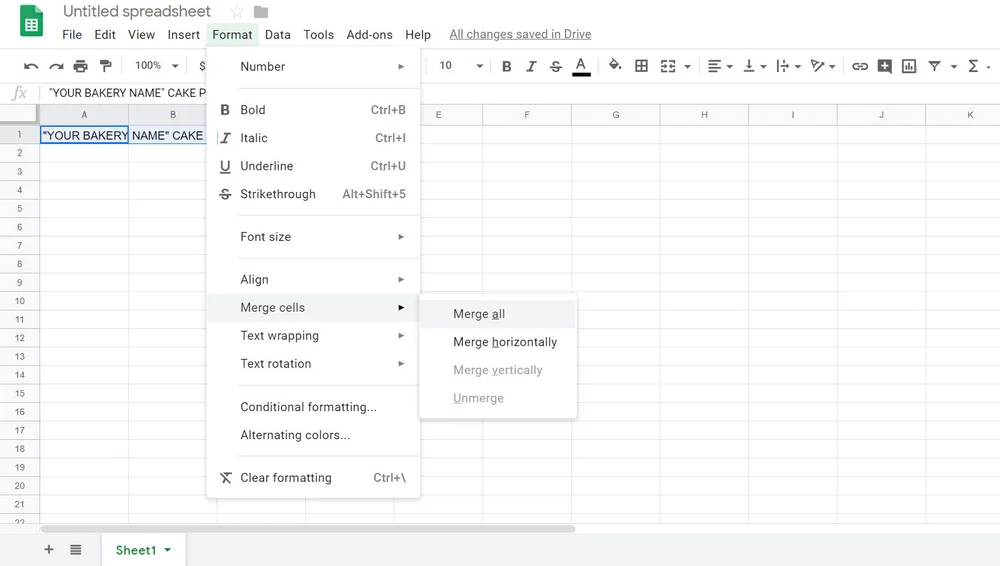The height and width of the screenshot is (566, 1000).
Task: Open the Data menu
Action: 277,34
